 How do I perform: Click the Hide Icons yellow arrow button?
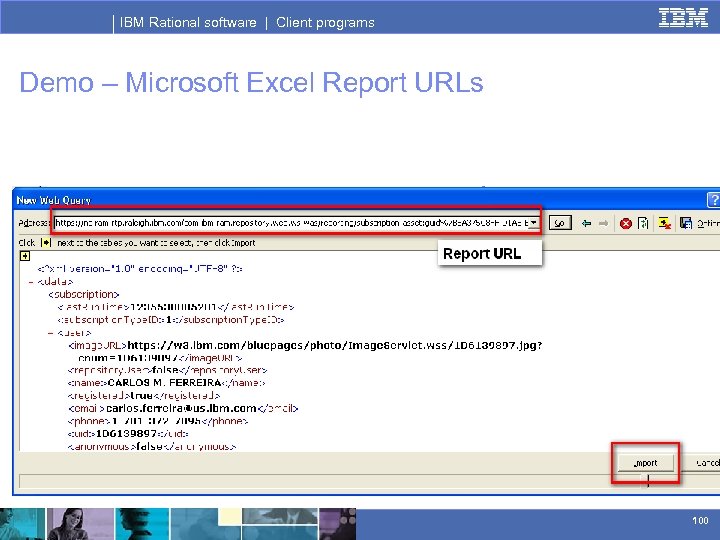(664, 223)
